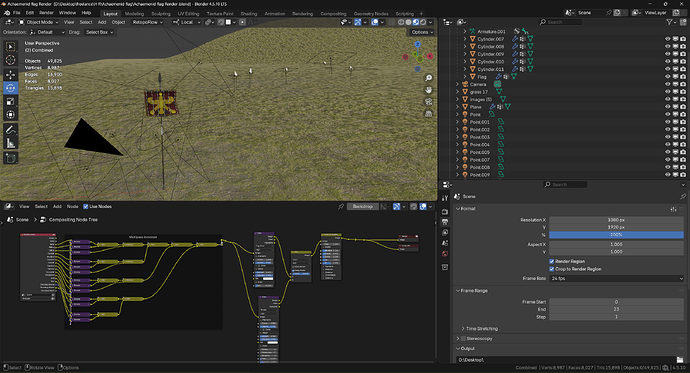
Task: Click the blue Z axis on navigation gizmo
Action: pyautogui.click(x=418, y=44)
